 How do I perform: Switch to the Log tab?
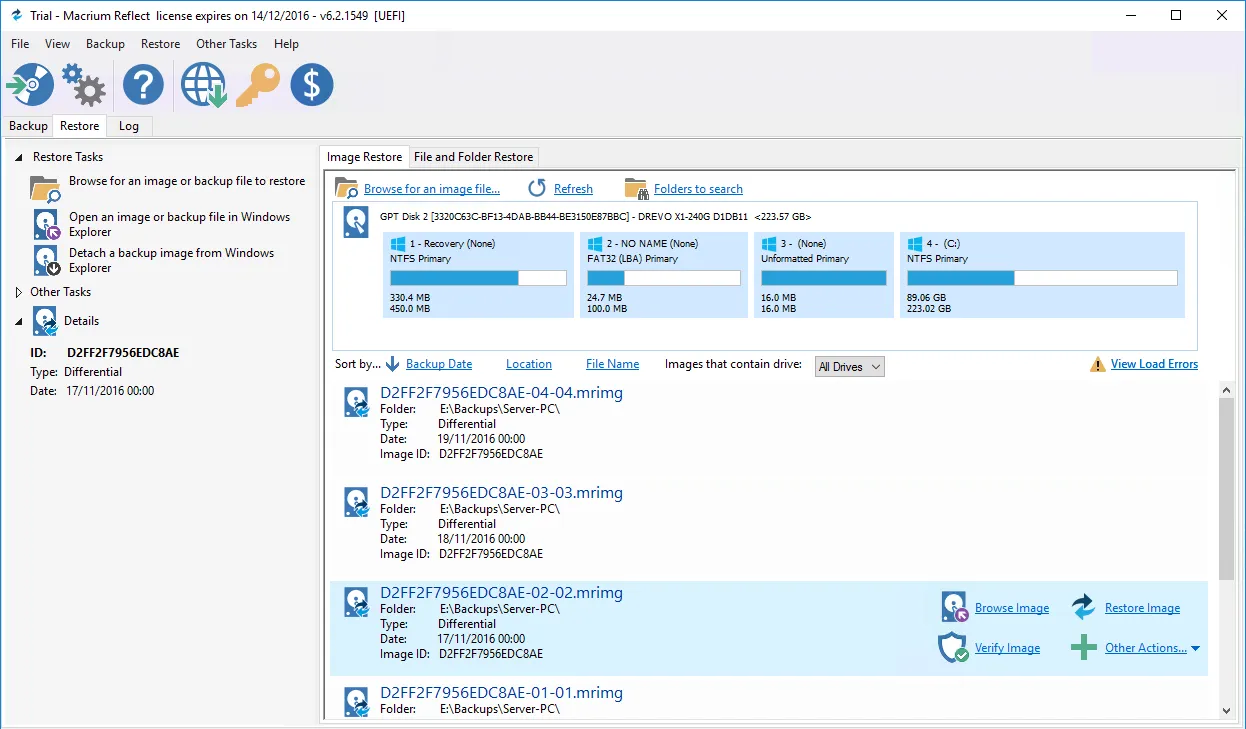(128, 126)
